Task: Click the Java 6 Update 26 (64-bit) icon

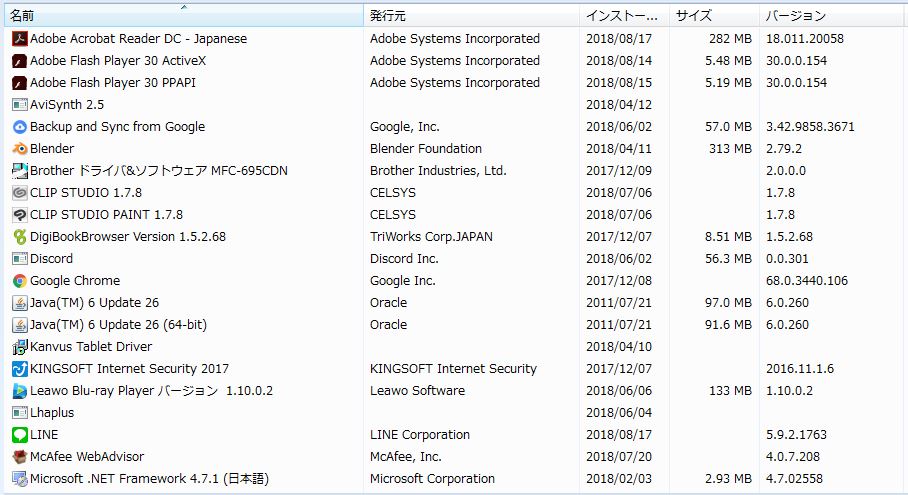Action: point(19,325)
